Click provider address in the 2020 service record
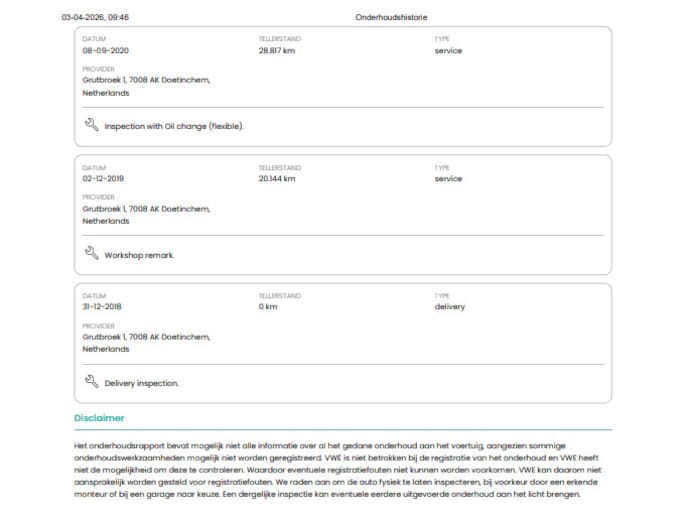 point(145,86)
